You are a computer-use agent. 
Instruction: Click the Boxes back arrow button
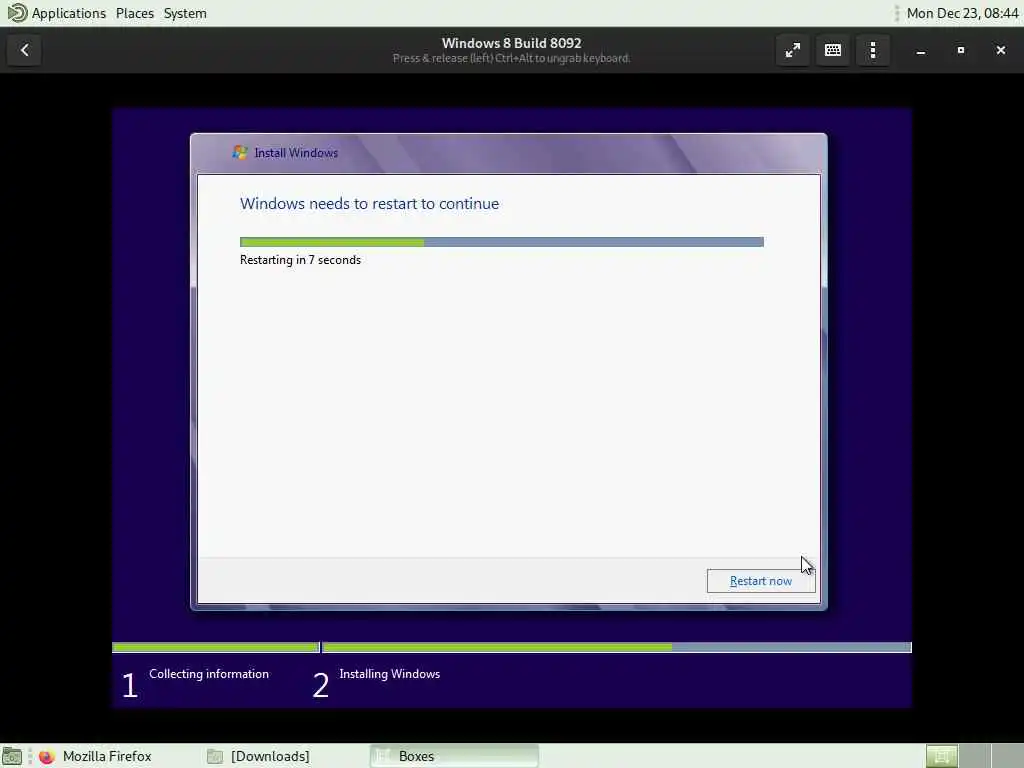[24, 50]
